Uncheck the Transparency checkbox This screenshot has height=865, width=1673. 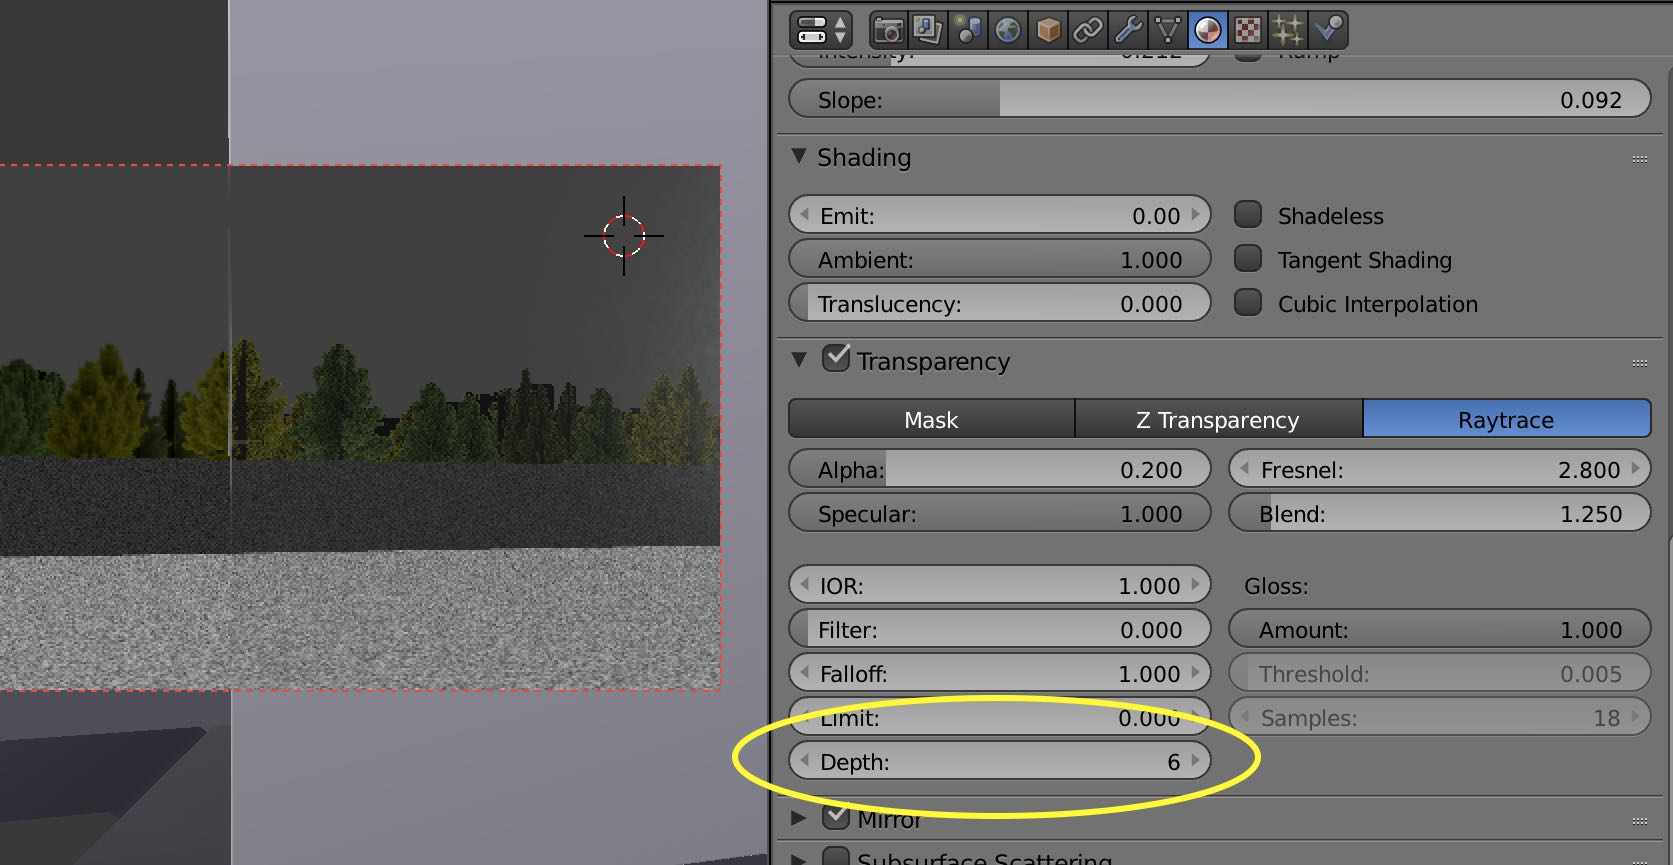[836, 358]
